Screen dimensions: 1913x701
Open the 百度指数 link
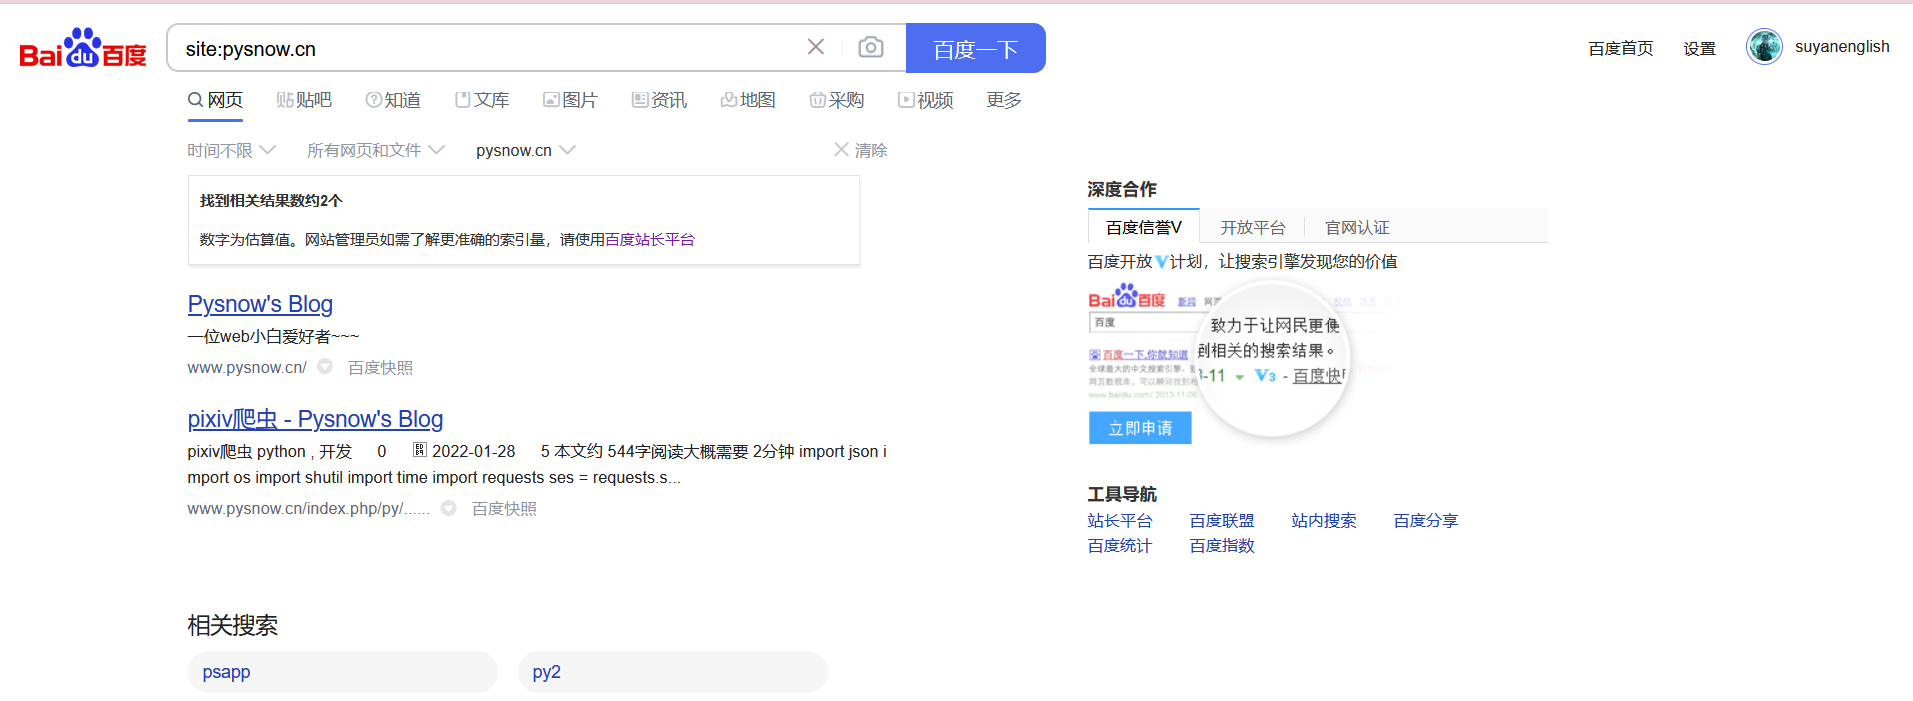pyautogui.click(x=1222, y=546)
